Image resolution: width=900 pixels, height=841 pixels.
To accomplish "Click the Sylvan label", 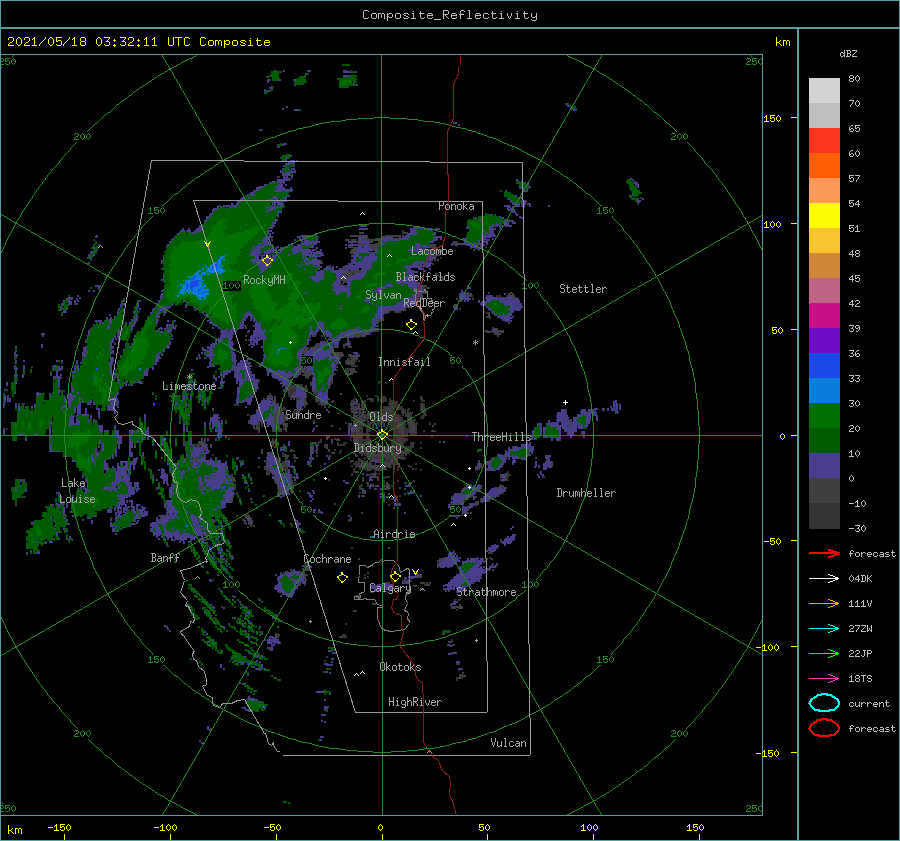I will [383, 295].
